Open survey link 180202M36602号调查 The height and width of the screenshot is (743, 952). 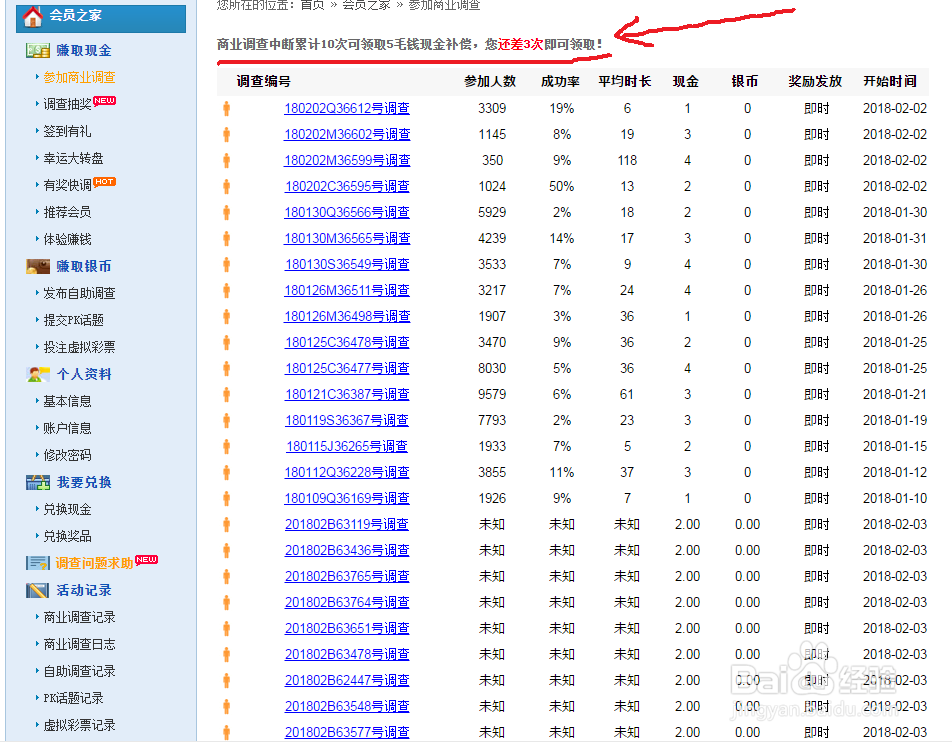[x=347, y=134]
